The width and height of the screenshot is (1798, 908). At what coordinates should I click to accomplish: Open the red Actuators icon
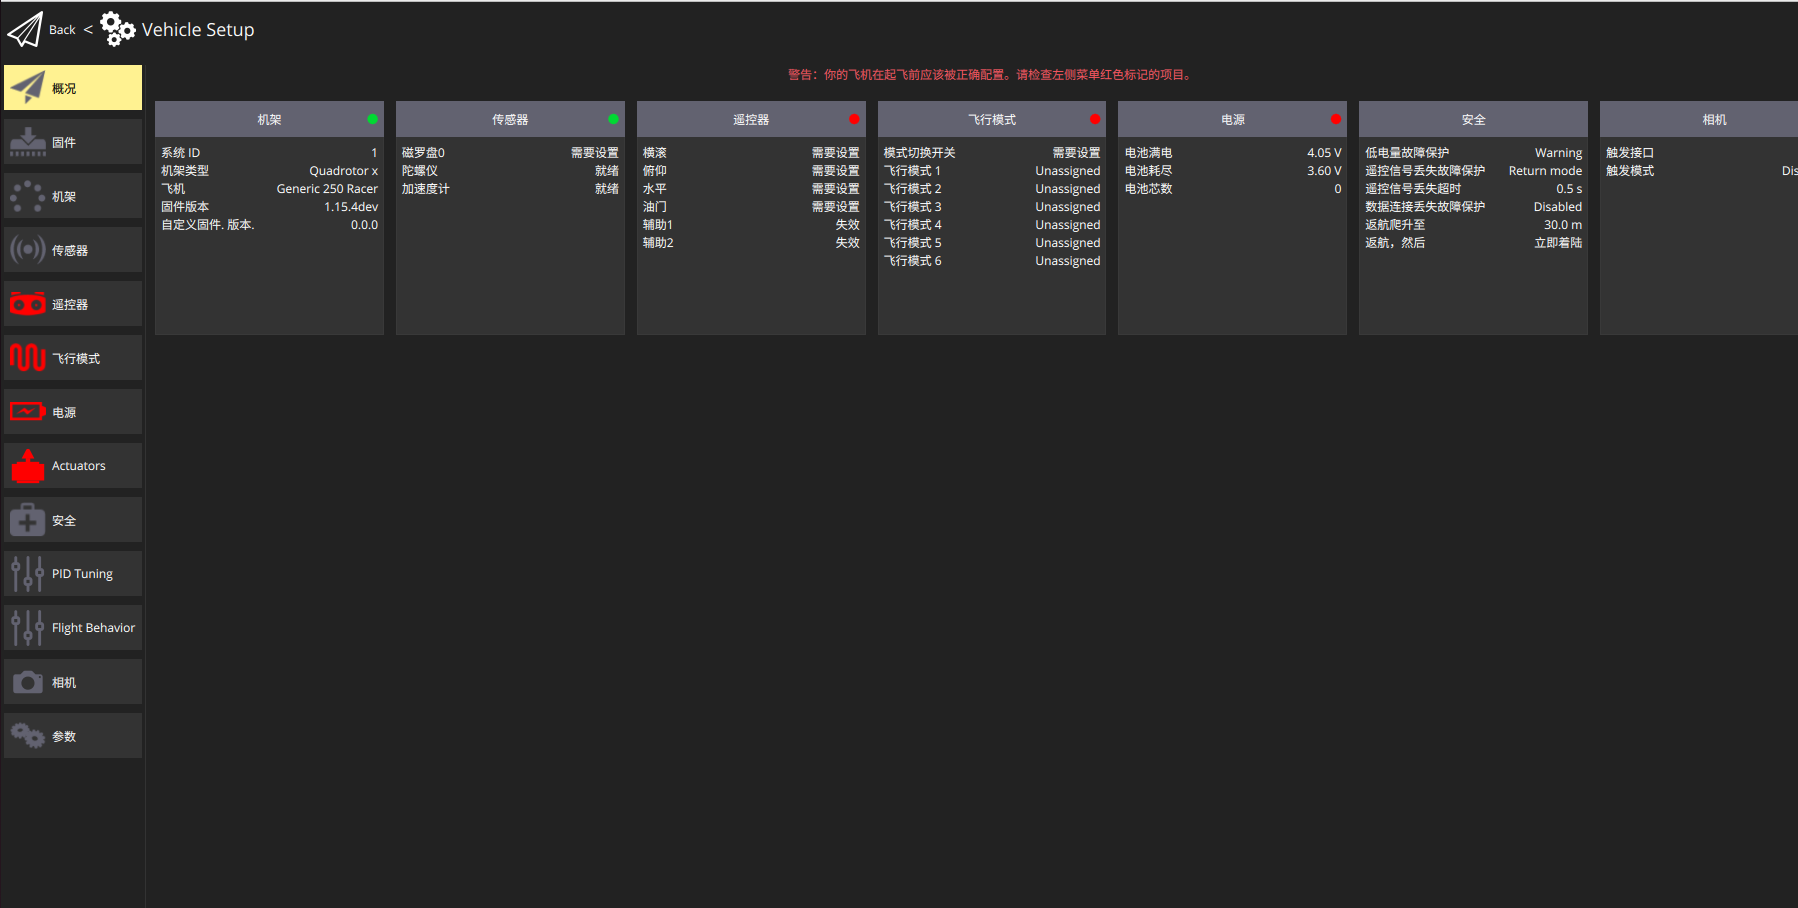click(28, 466)
